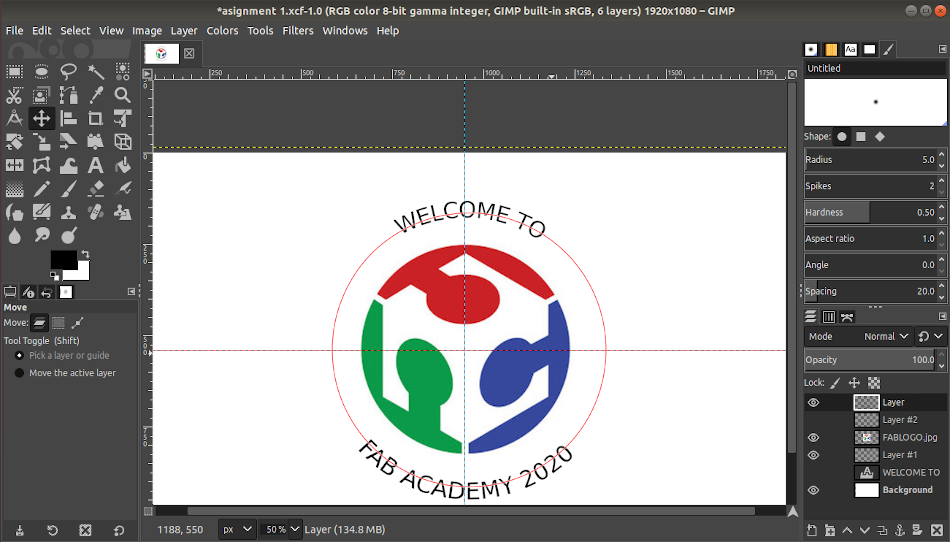
Task: Create a new layer button
Action: point(812,530)
